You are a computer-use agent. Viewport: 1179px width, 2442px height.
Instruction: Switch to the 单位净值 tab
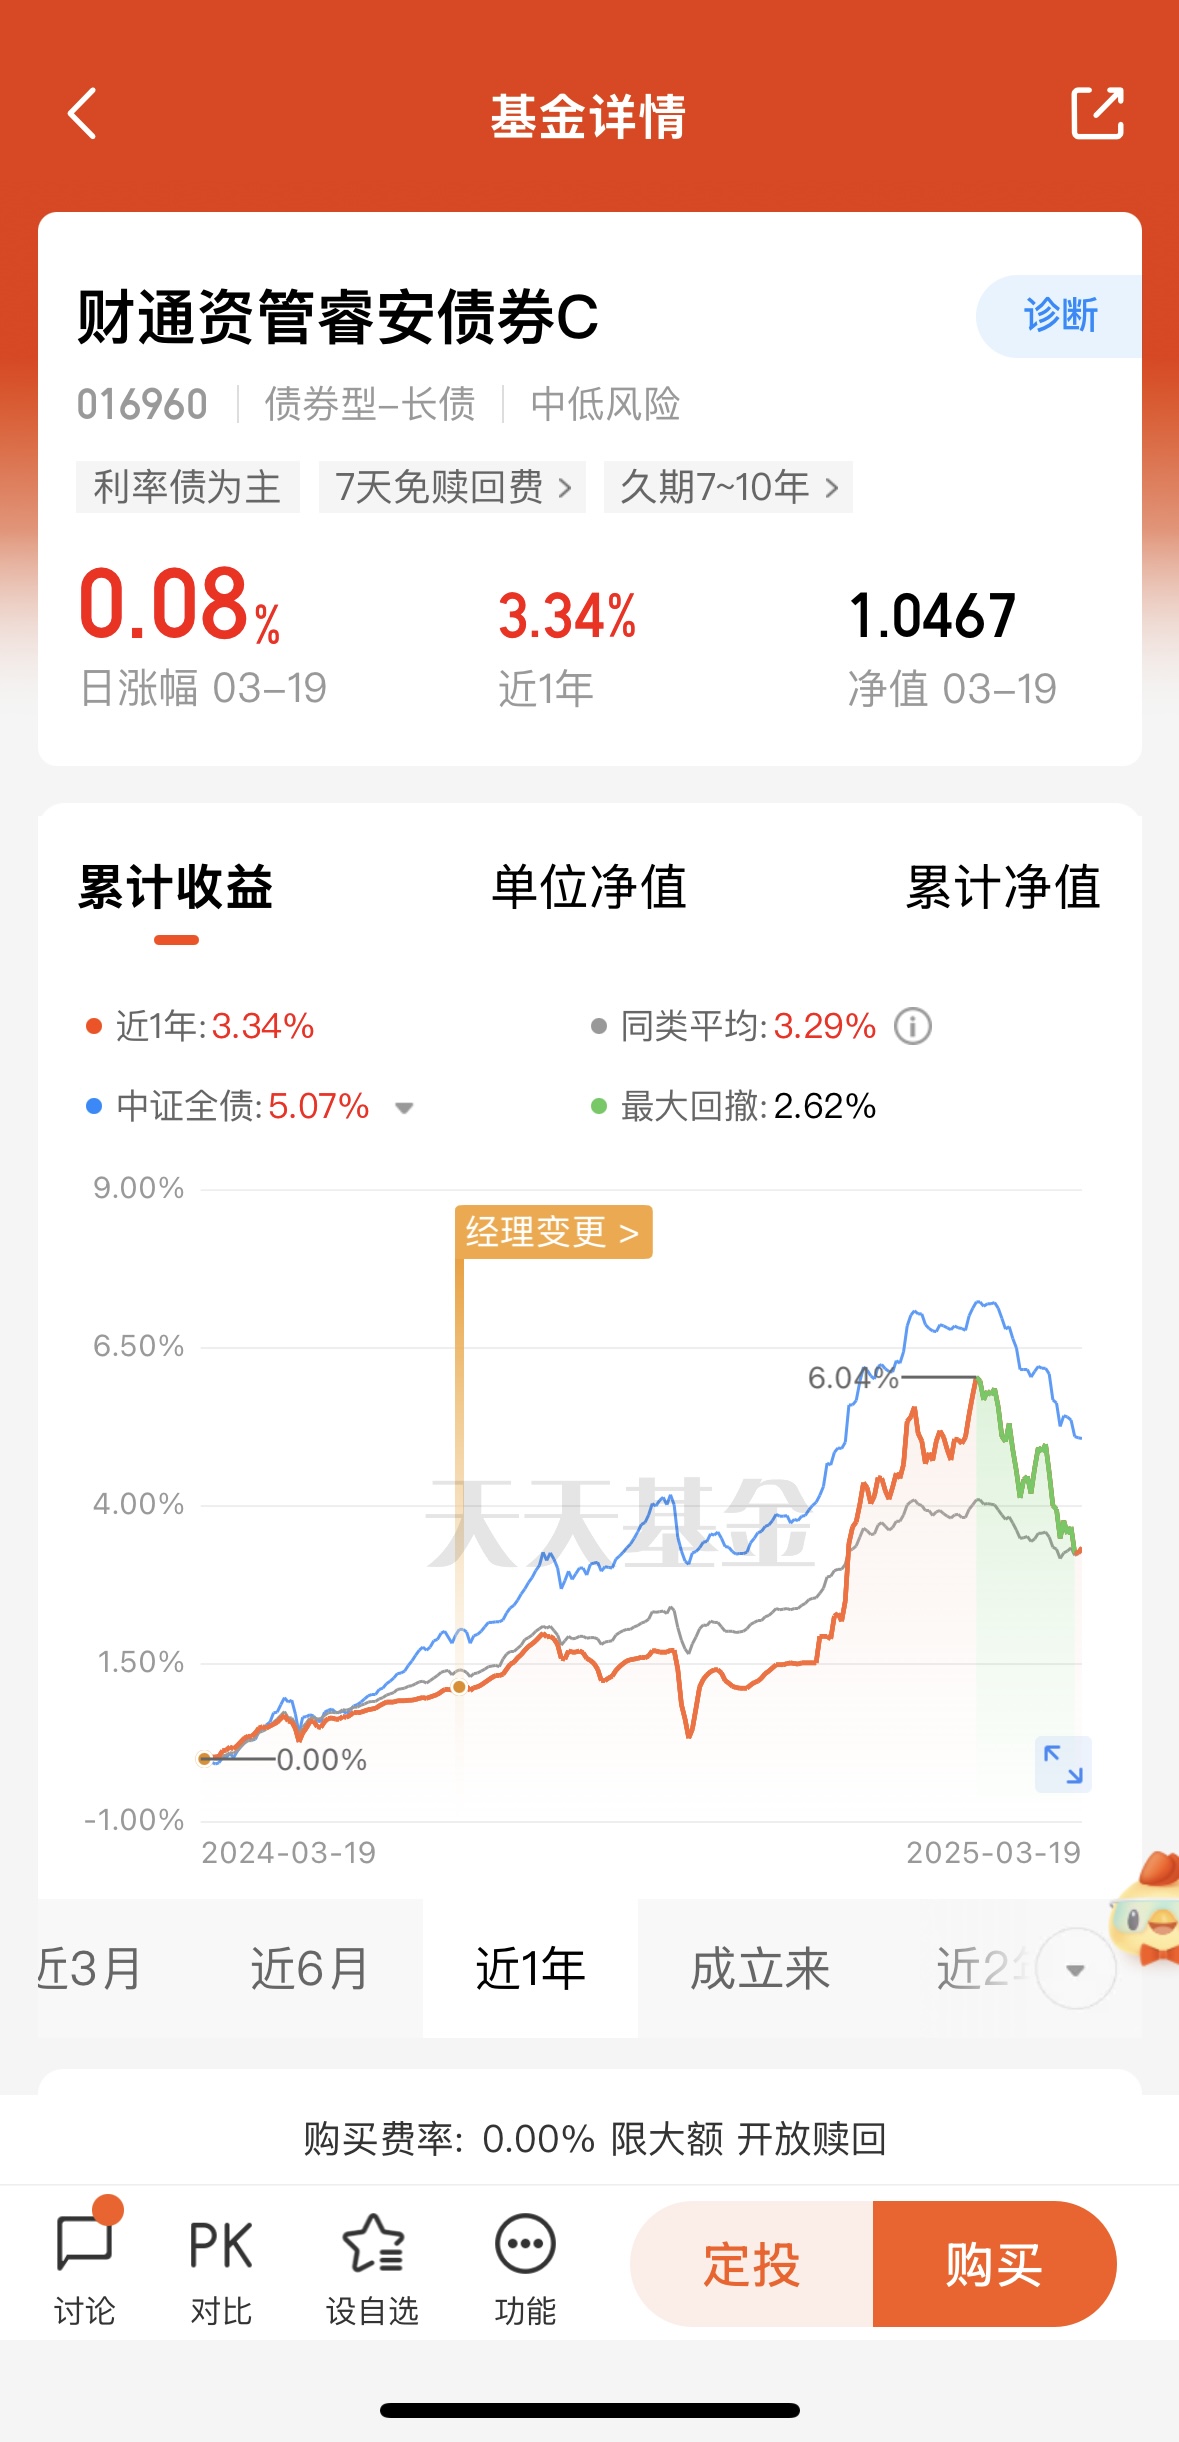pyautogui.click(x=589, y=887)
